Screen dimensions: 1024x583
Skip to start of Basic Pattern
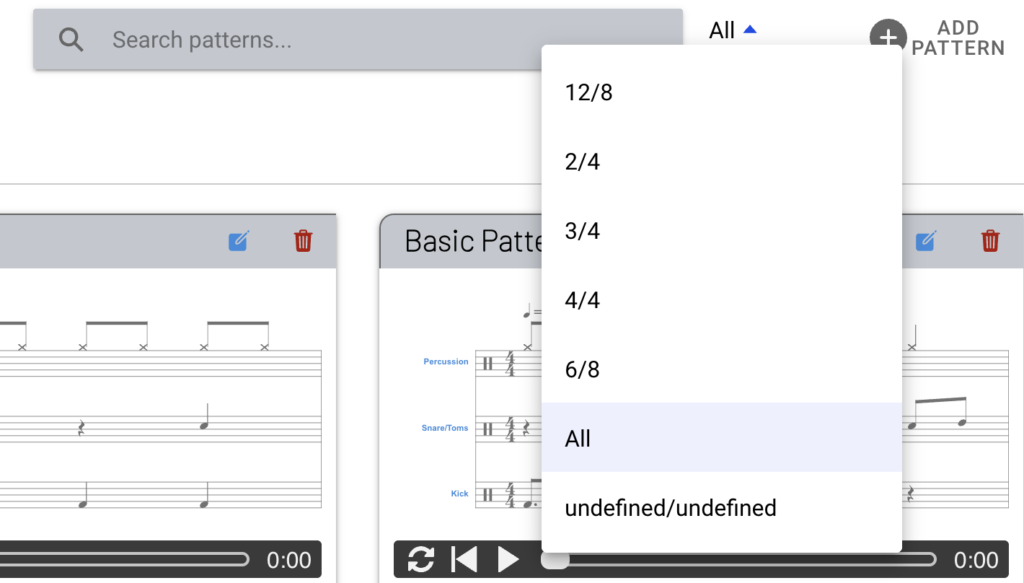(464, 559)
